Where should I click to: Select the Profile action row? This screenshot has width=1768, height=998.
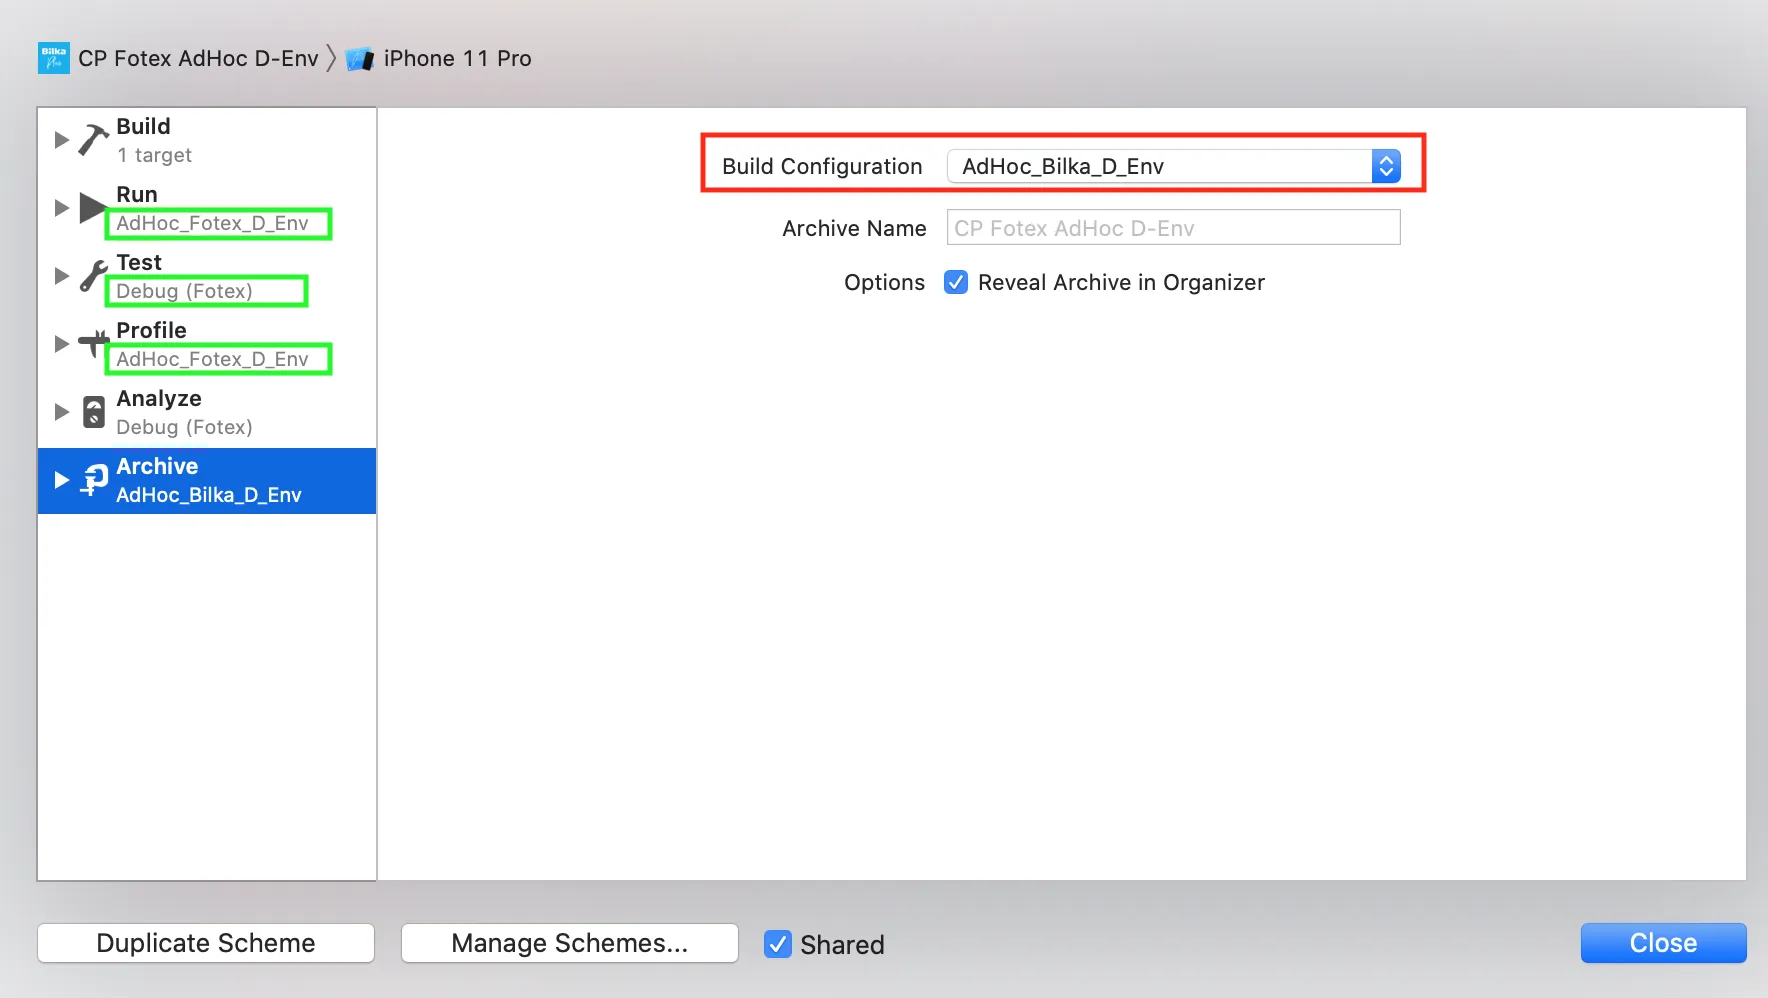pos(207,344)
